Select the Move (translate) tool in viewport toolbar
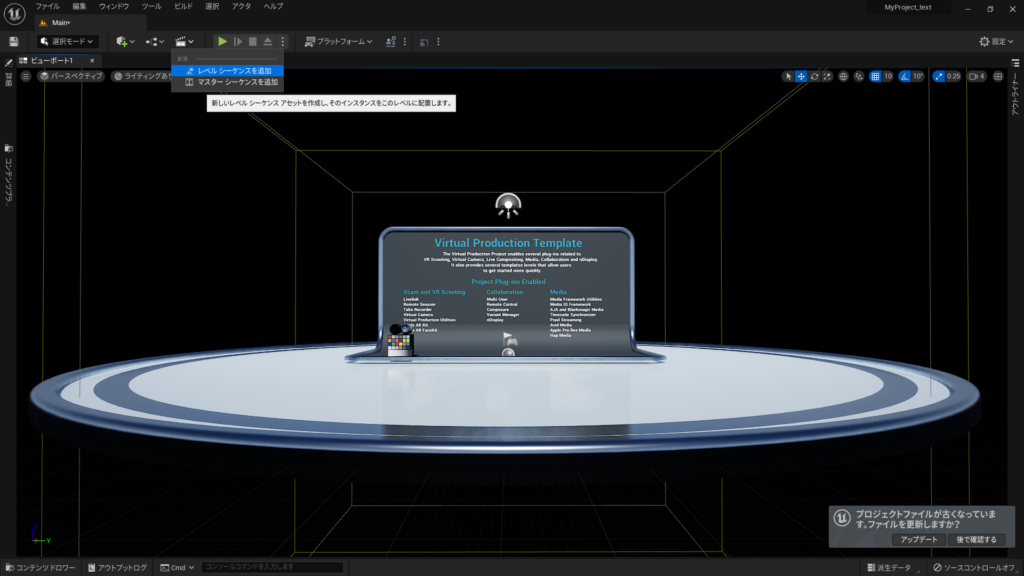This screenshot has height=576, width=1024. pos(801,76)
